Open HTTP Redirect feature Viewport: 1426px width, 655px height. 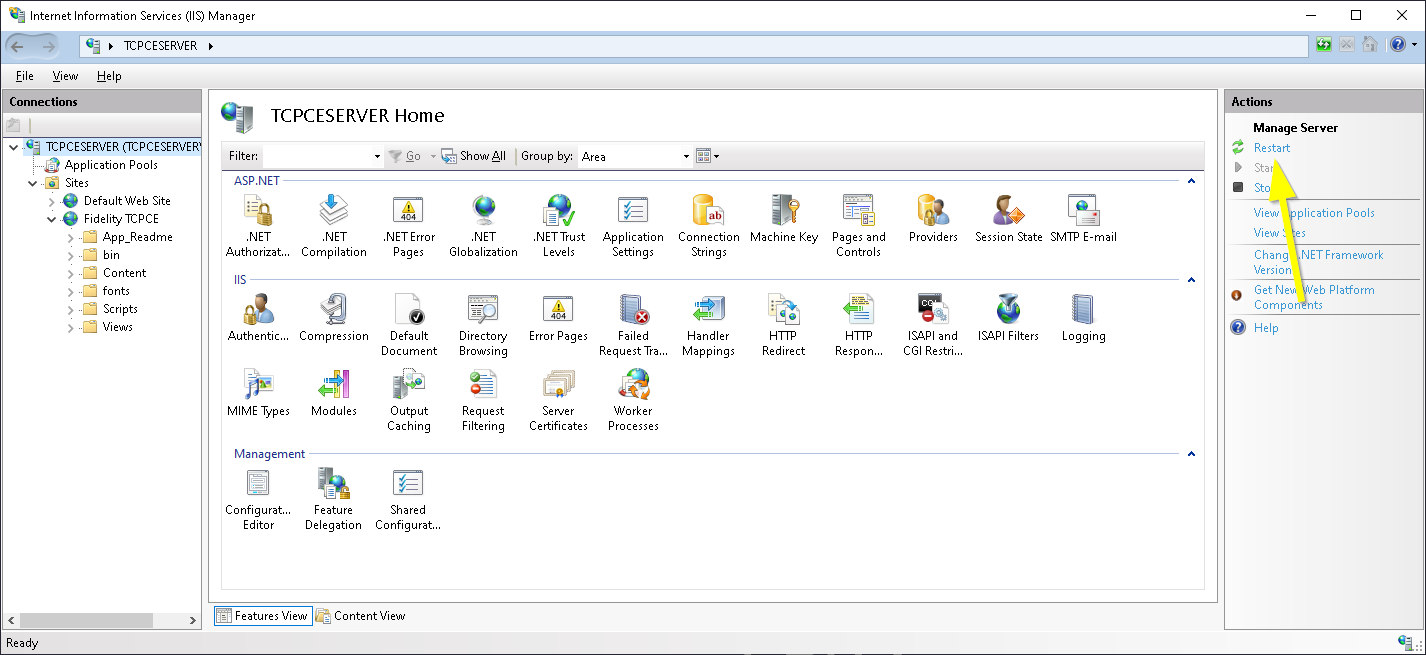pyautogui.click(x=783, y=325)
